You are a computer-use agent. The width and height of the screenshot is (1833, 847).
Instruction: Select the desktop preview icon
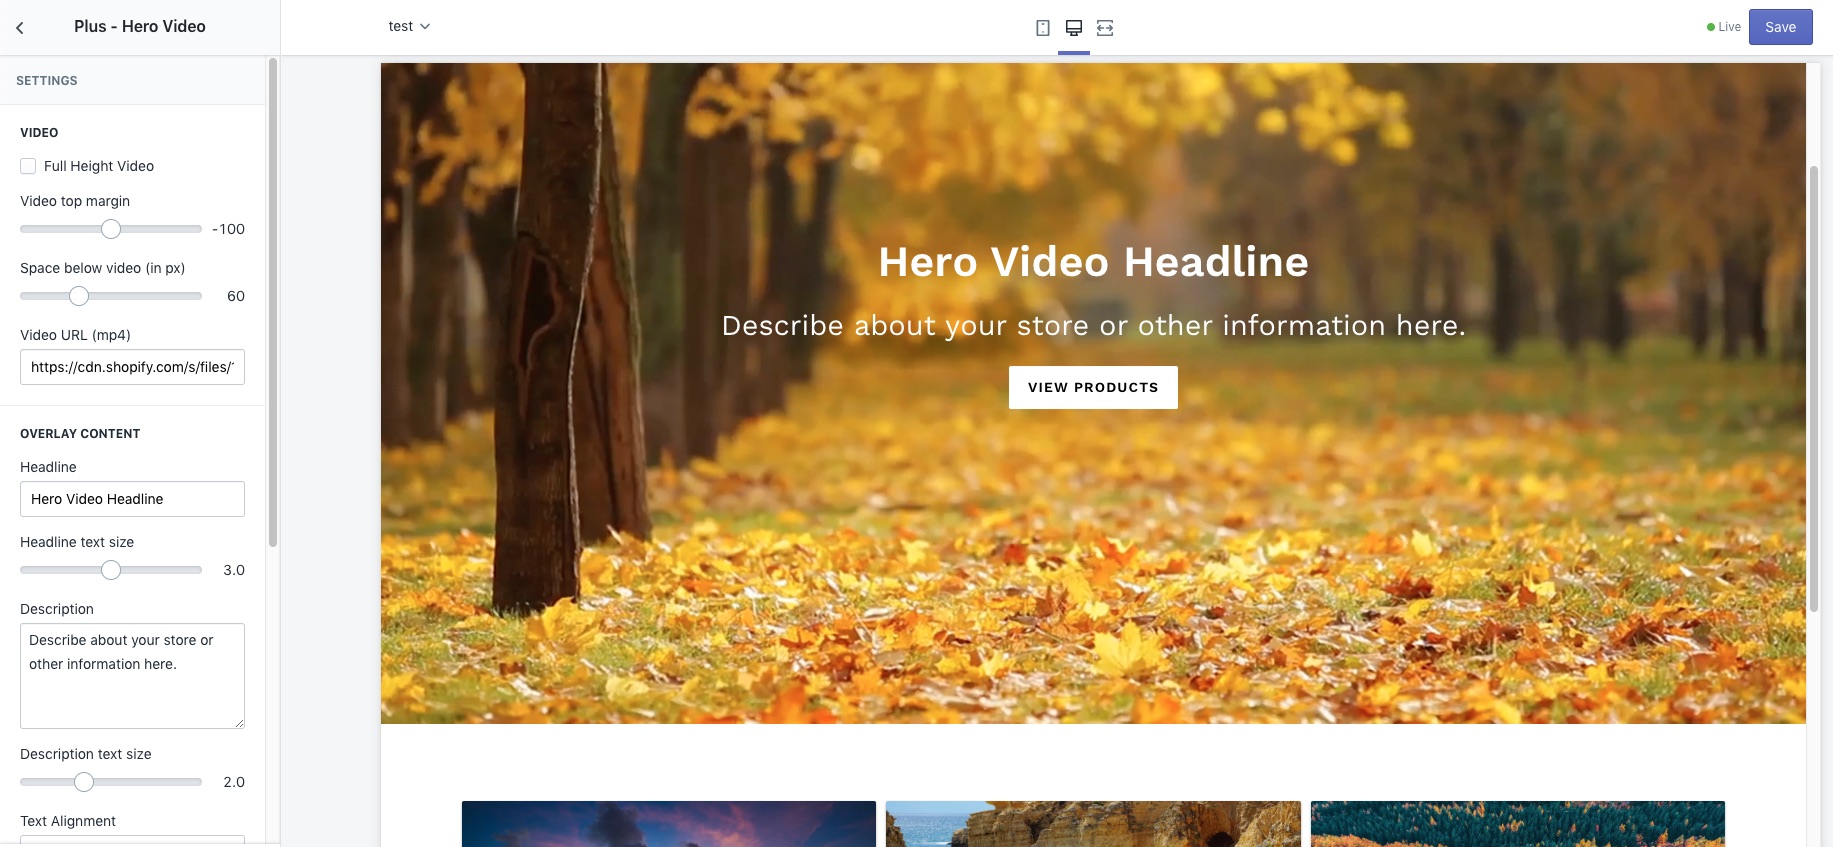1074,28
